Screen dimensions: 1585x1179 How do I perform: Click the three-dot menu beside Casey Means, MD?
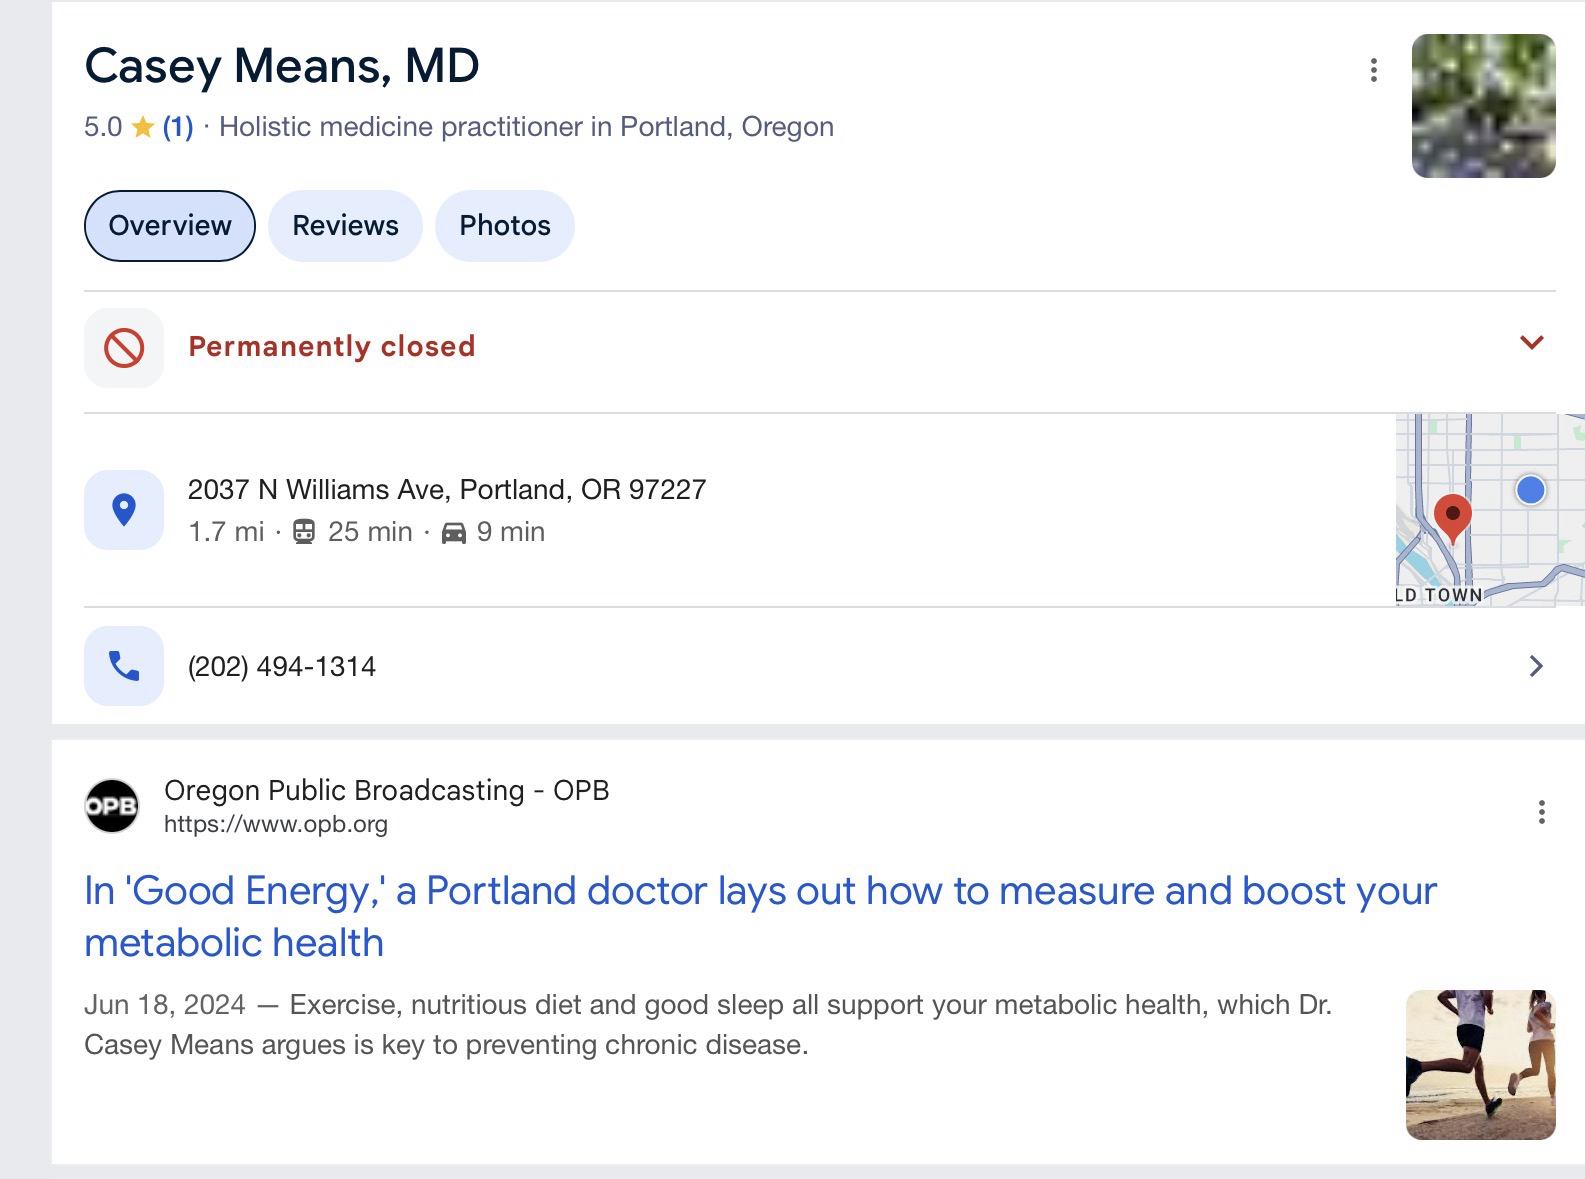click(x=1374, y=70)
